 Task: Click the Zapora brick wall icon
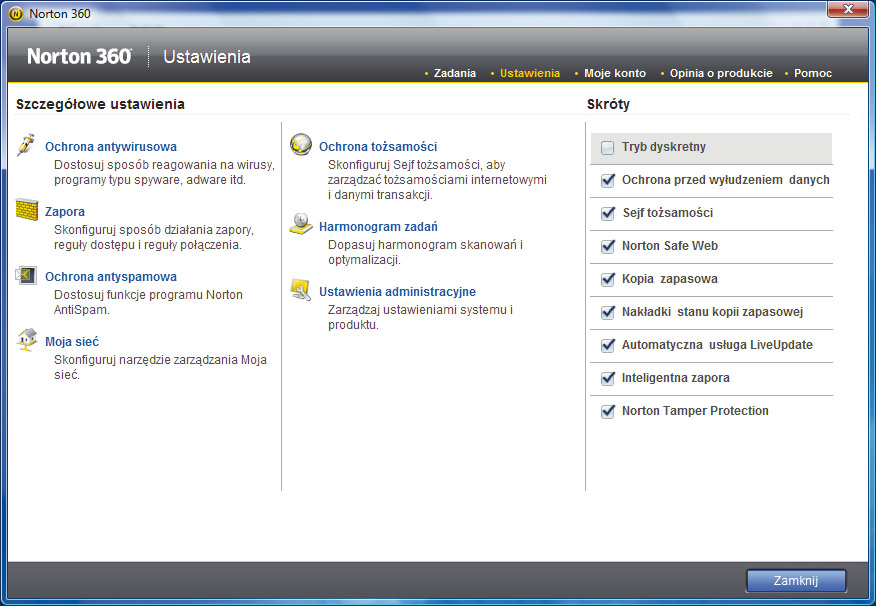pyautogui.click(x=27, y=210)
